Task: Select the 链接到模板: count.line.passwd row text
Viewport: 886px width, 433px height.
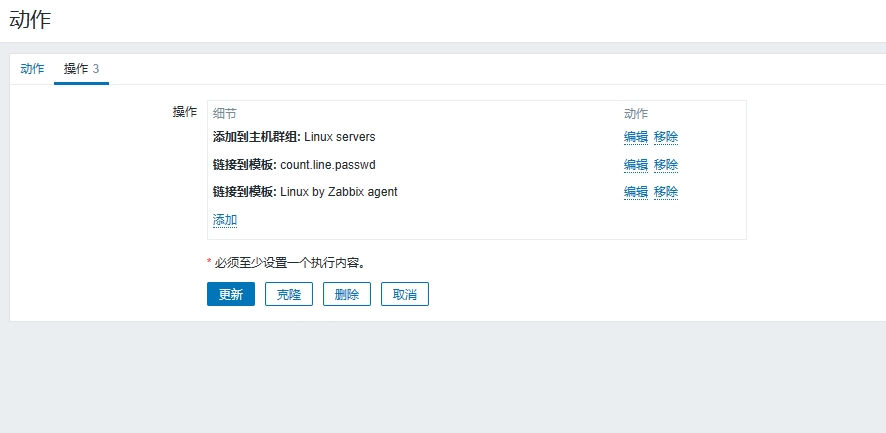Action: coord(294,165)
